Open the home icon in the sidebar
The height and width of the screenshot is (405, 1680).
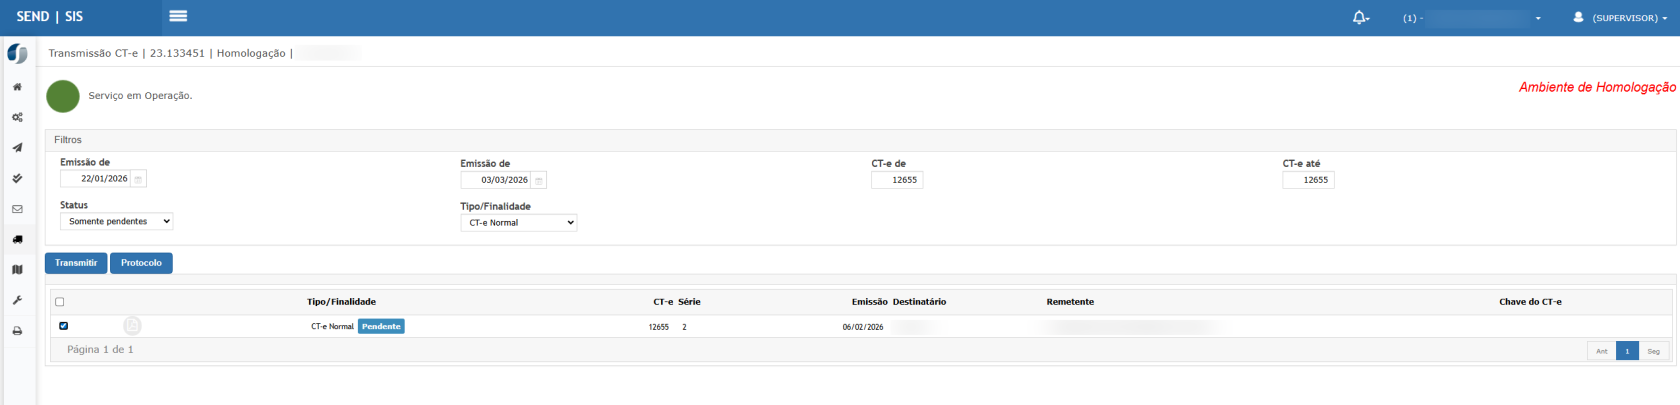click(17, 87)
